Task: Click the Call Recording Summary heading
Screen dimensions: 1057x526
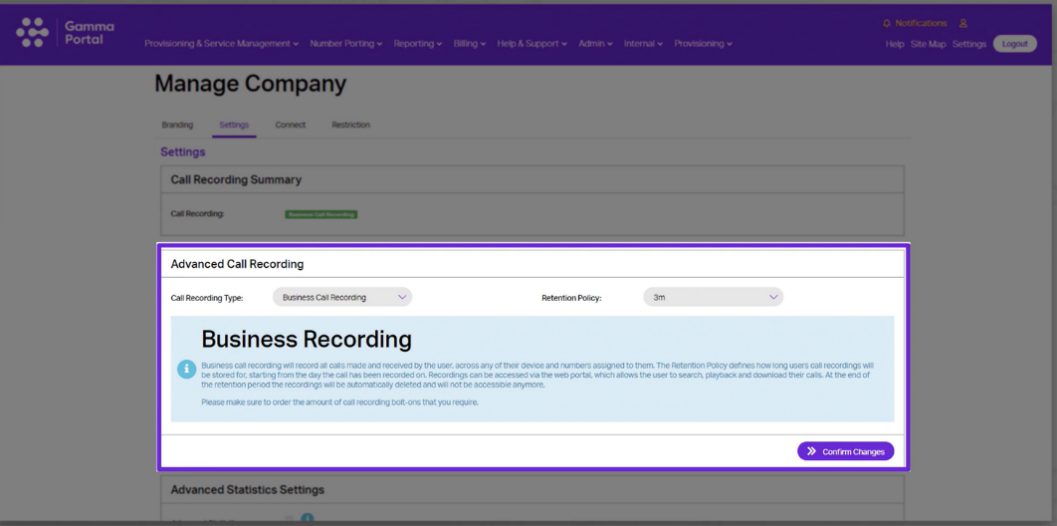Action: pos(236,180)
